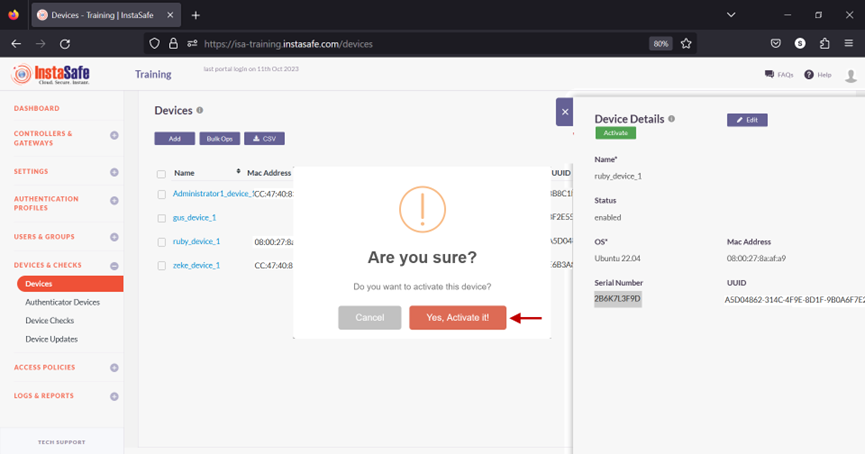Confirm with Yes, Activate it! button
Viewport: 865px width, 454px height.
[x=457, y=317]
